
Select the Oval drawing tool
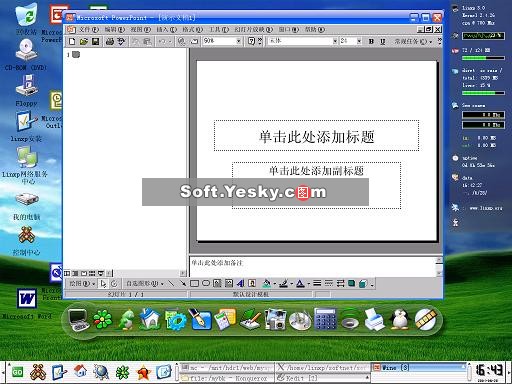point(206,283)
